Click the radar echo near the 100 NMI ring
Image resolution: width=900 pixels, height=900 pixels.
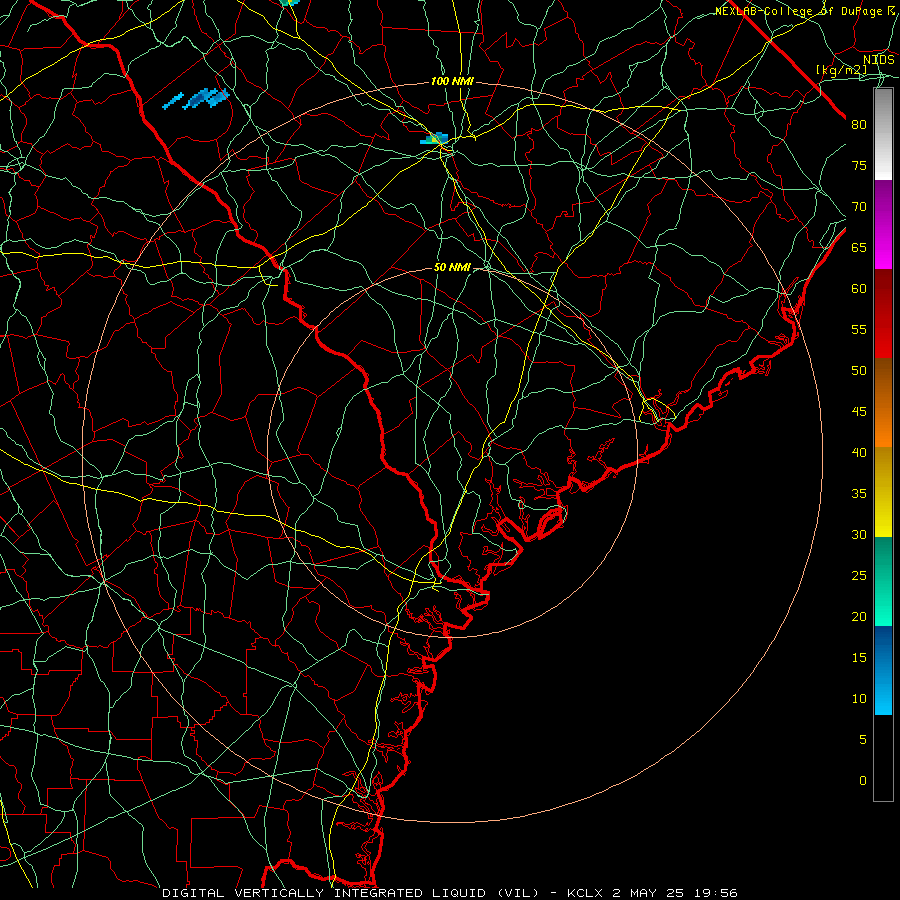point(435,138)
